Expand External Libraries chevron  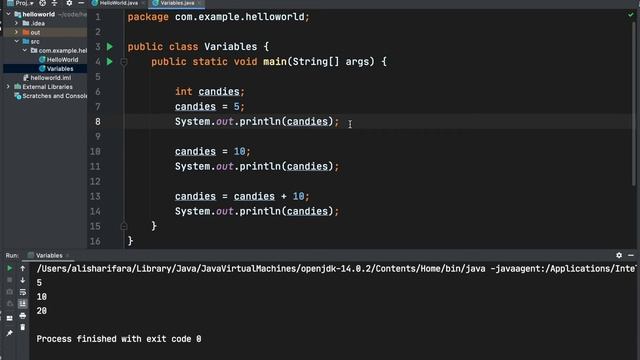[x=9, y=87]
